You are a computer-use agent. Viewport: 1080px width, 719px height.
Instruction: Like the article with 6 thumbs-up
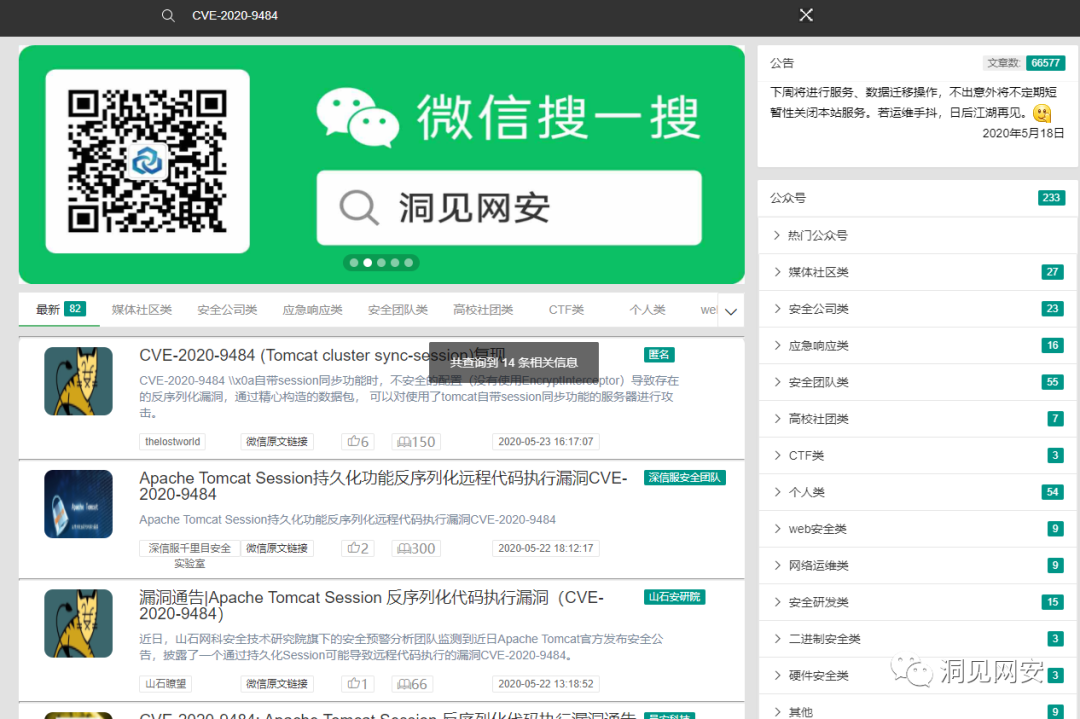click(x=358, y=441)
